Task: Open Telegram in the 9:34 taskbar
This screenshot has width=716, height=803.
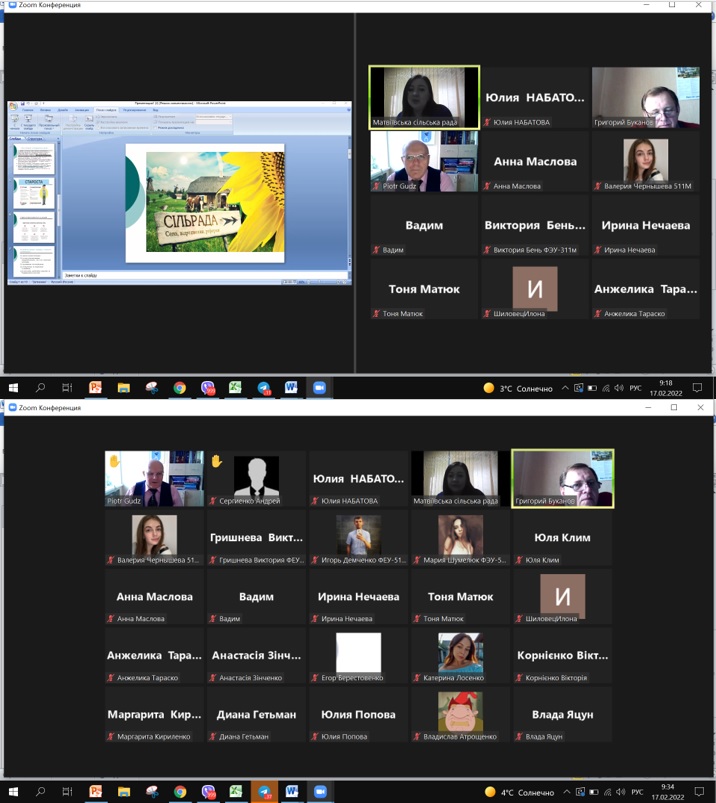Action: (x=264, y=792)
